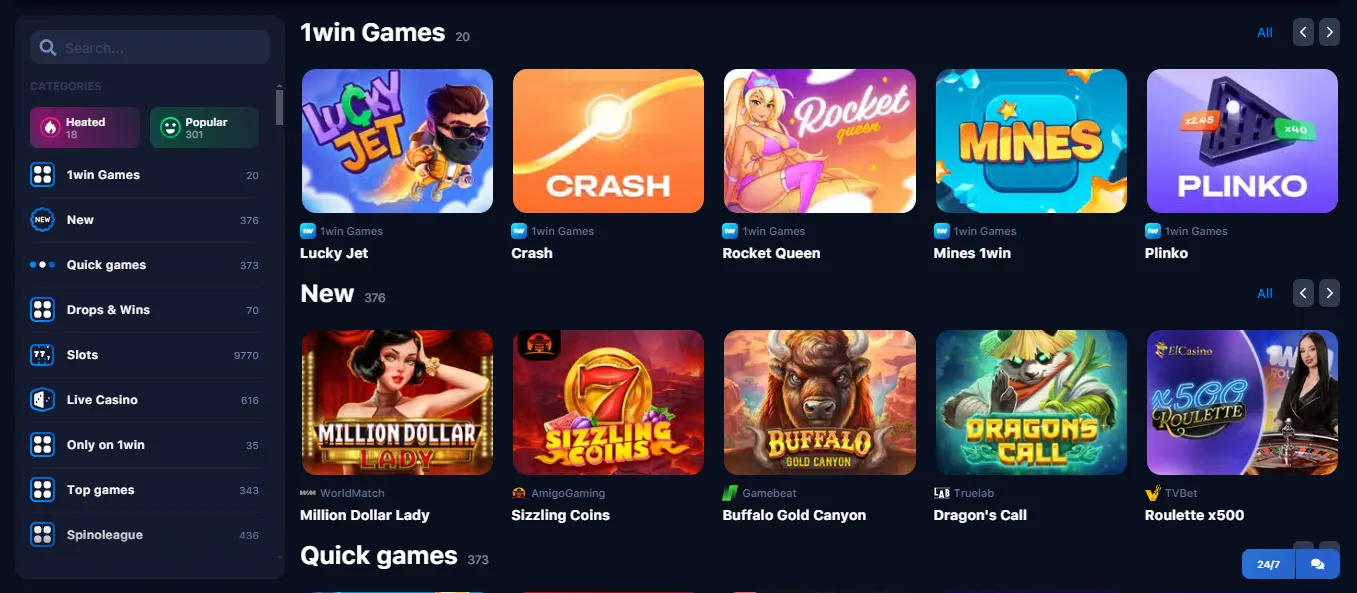This screenshot has width=1357, height=593.
Task: Open the live chat bubble icon
Action: click(x=1317, y=564)
